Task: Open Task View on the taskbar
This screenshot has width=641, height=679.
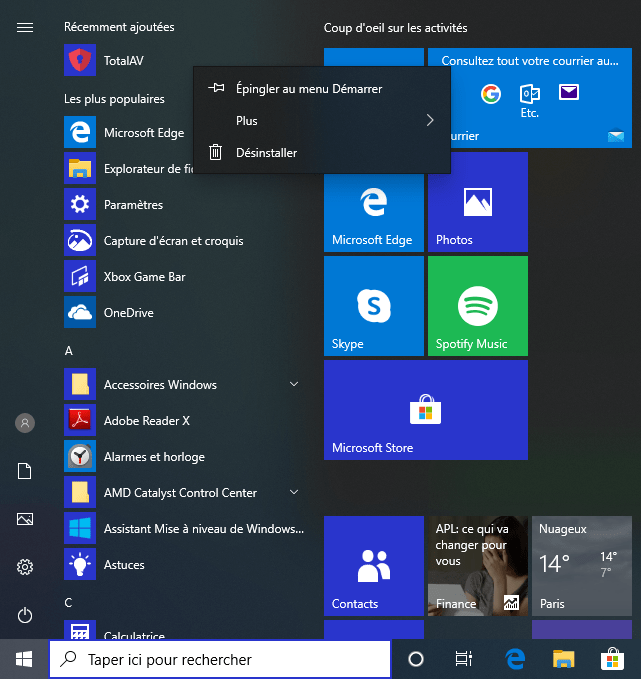Action: point(463,659)
